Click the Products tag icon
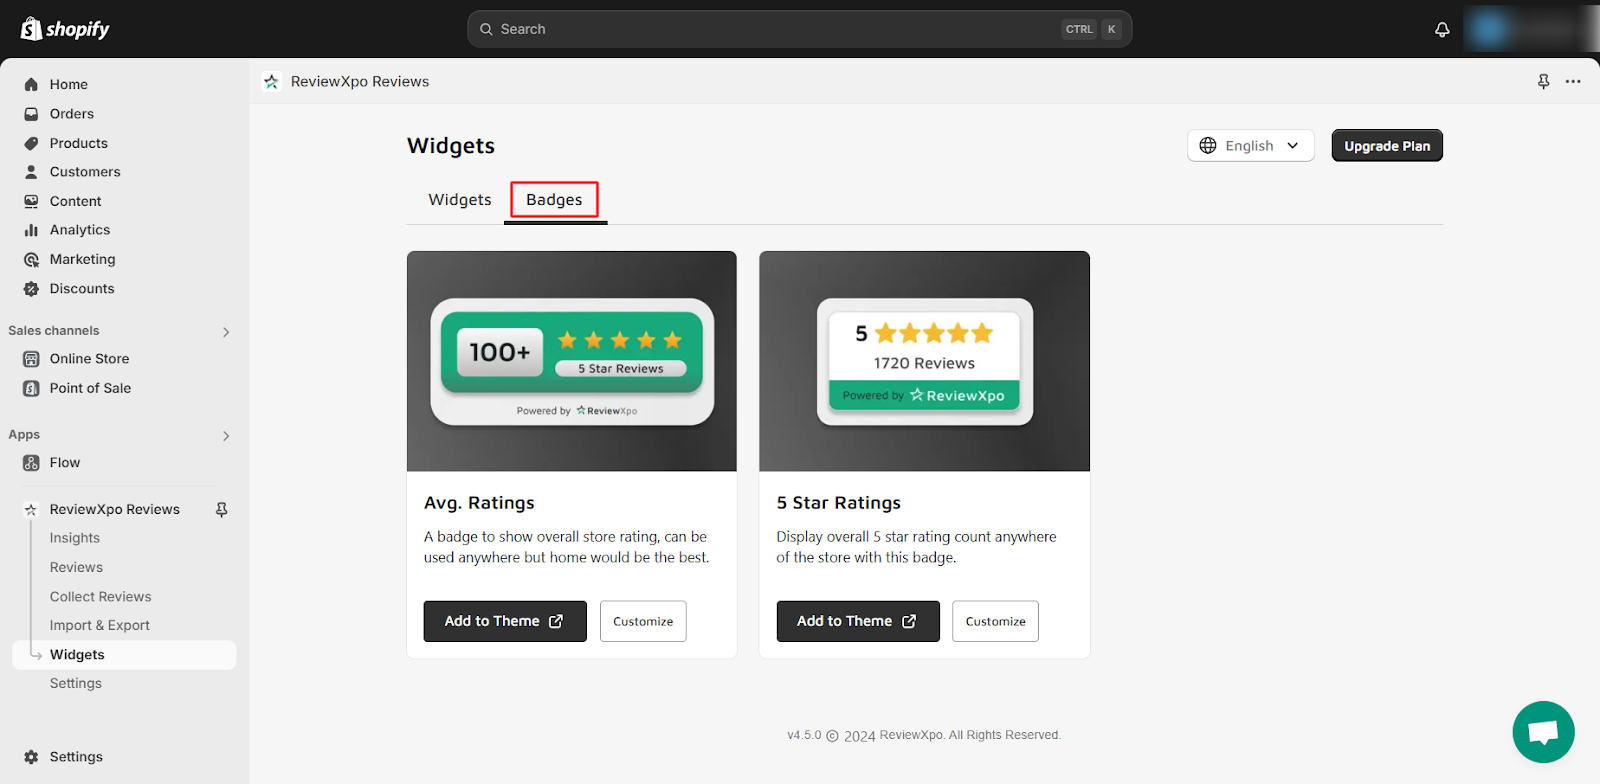 (x=31, y=143)
